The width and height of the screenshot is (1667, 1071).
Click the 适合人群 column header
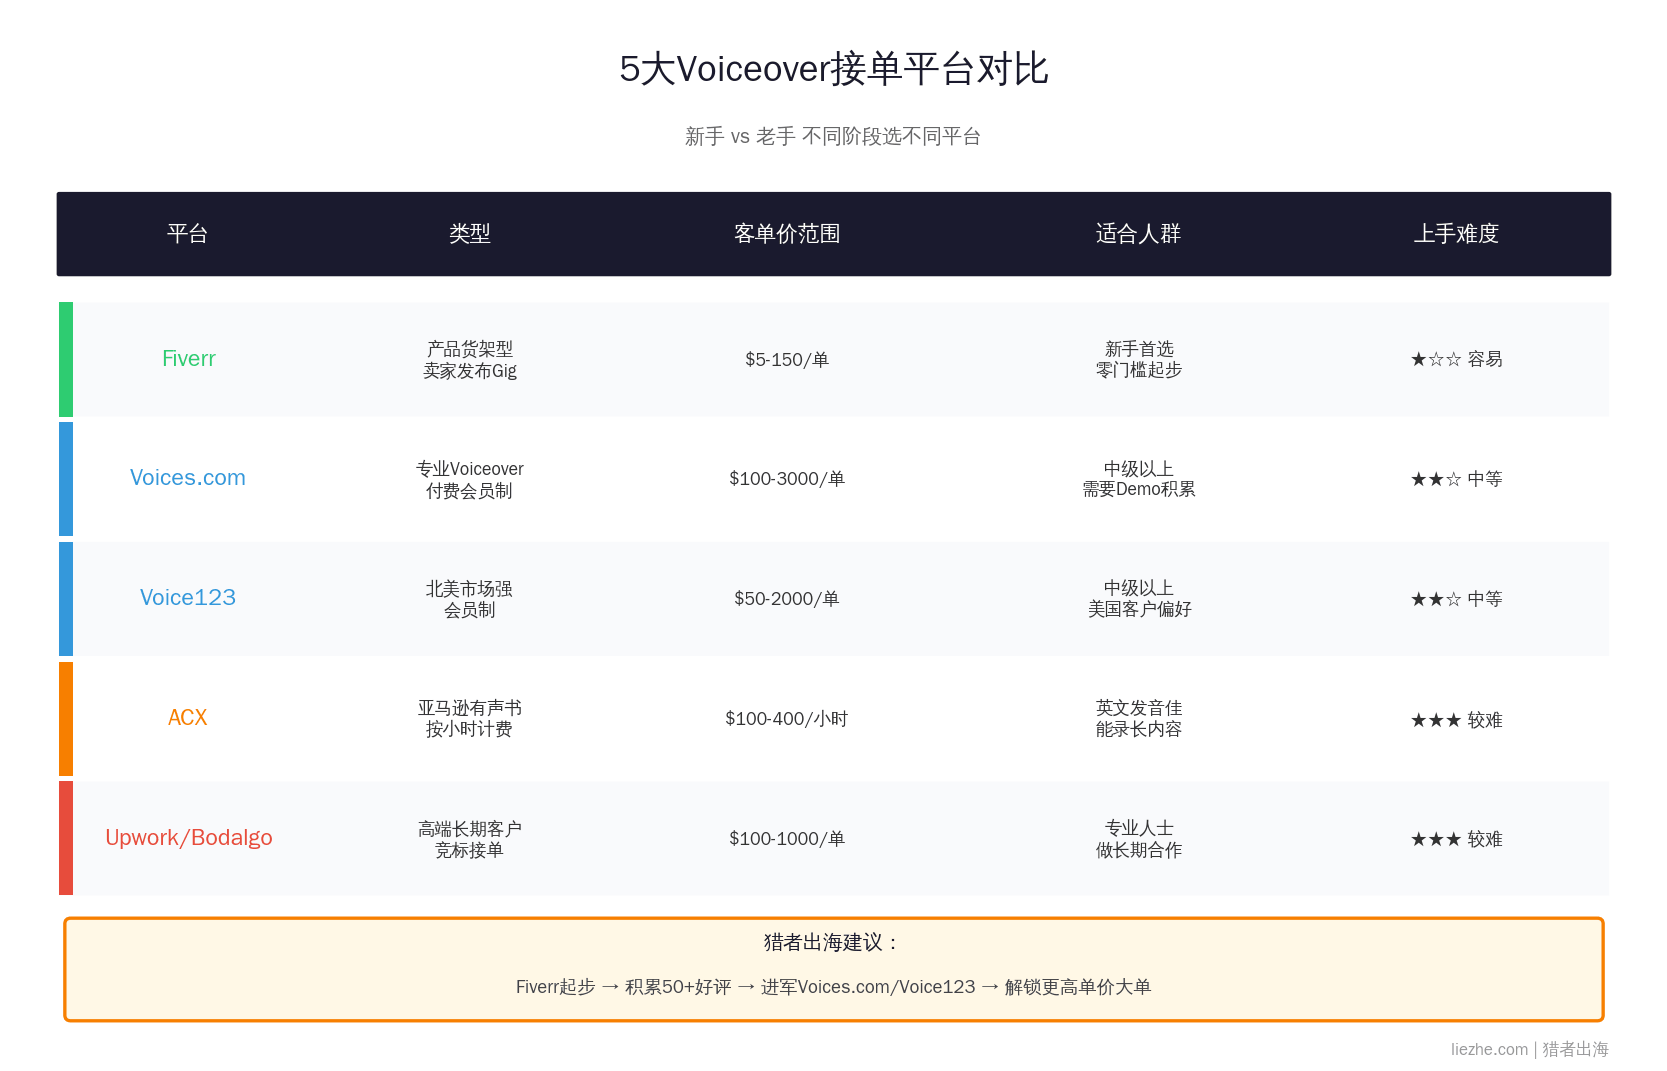1138,234
